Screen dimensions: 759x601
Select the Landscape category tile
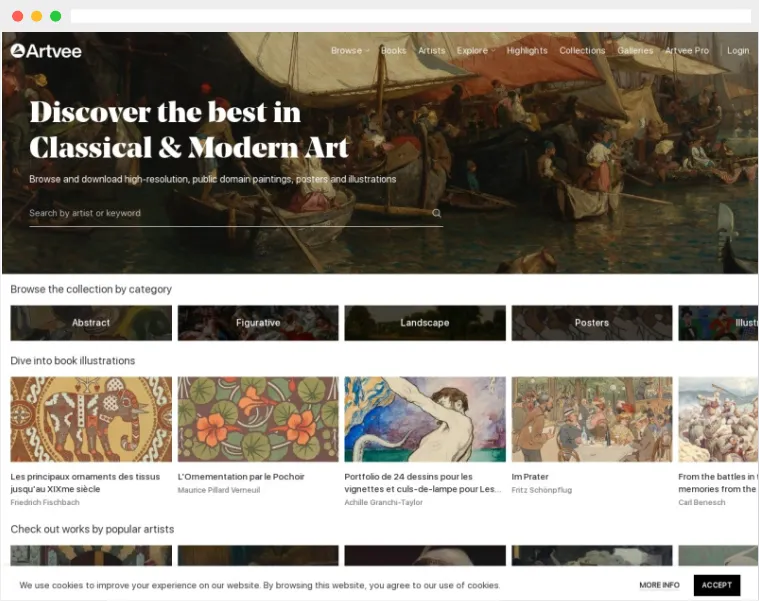coord(425,323)
